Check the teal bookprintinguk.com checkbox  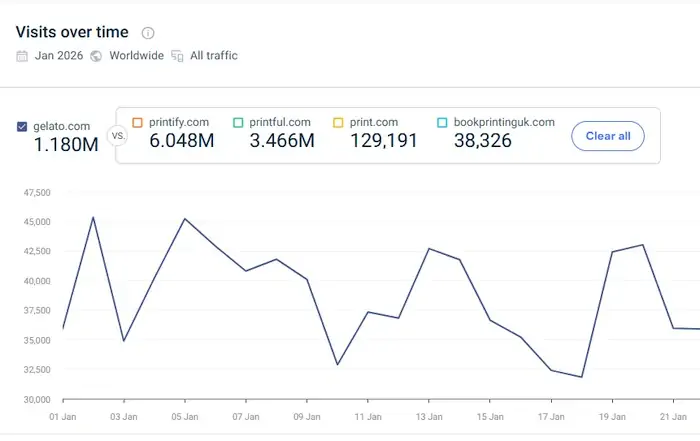[x=442, y=123]
